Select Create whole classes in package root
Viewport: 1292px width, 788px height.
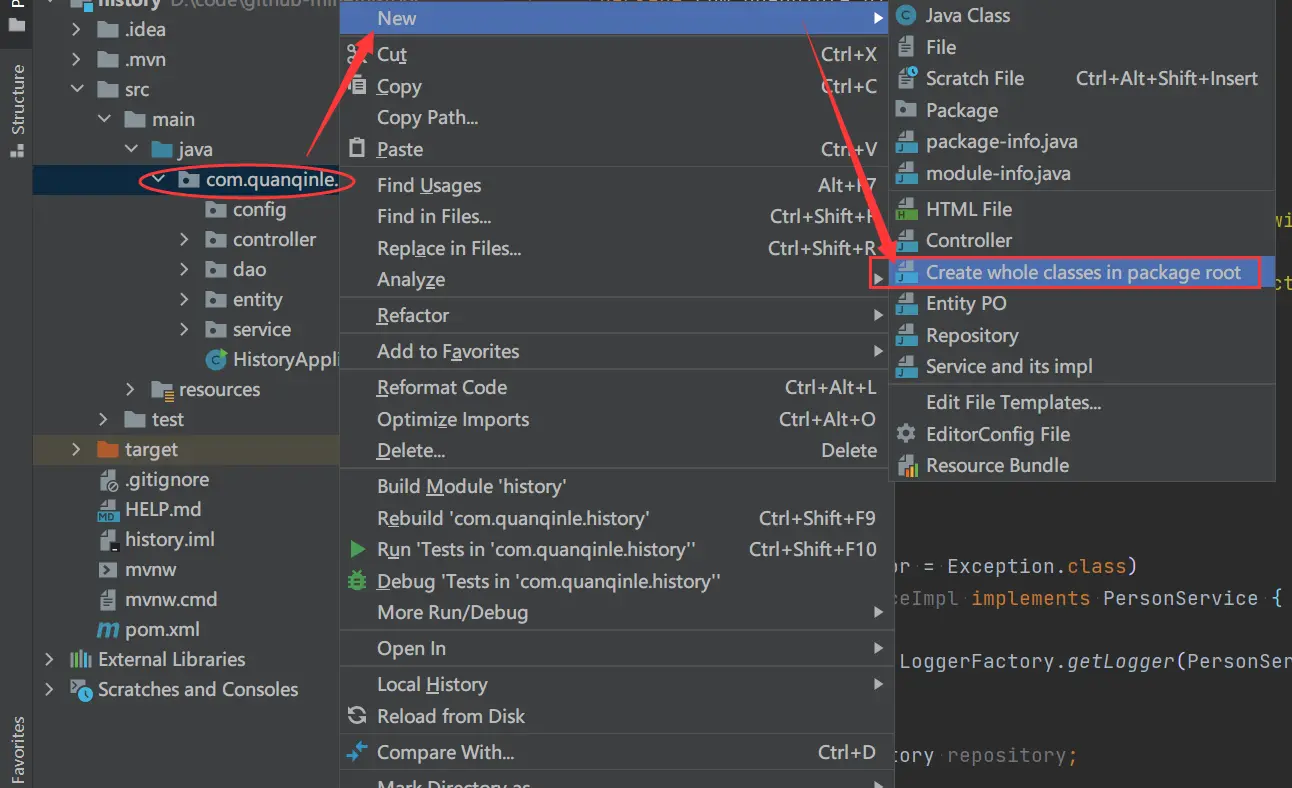click(x=1082, y=272)
